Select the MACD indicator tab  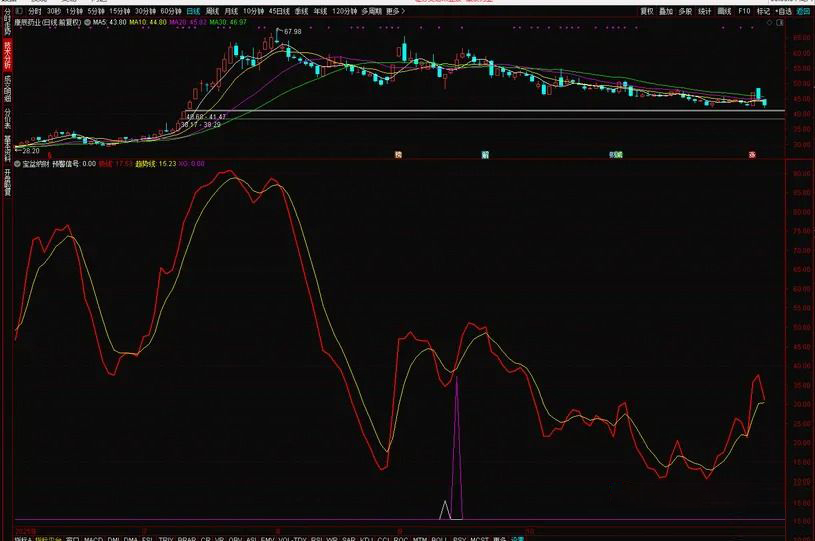[93, 538]
